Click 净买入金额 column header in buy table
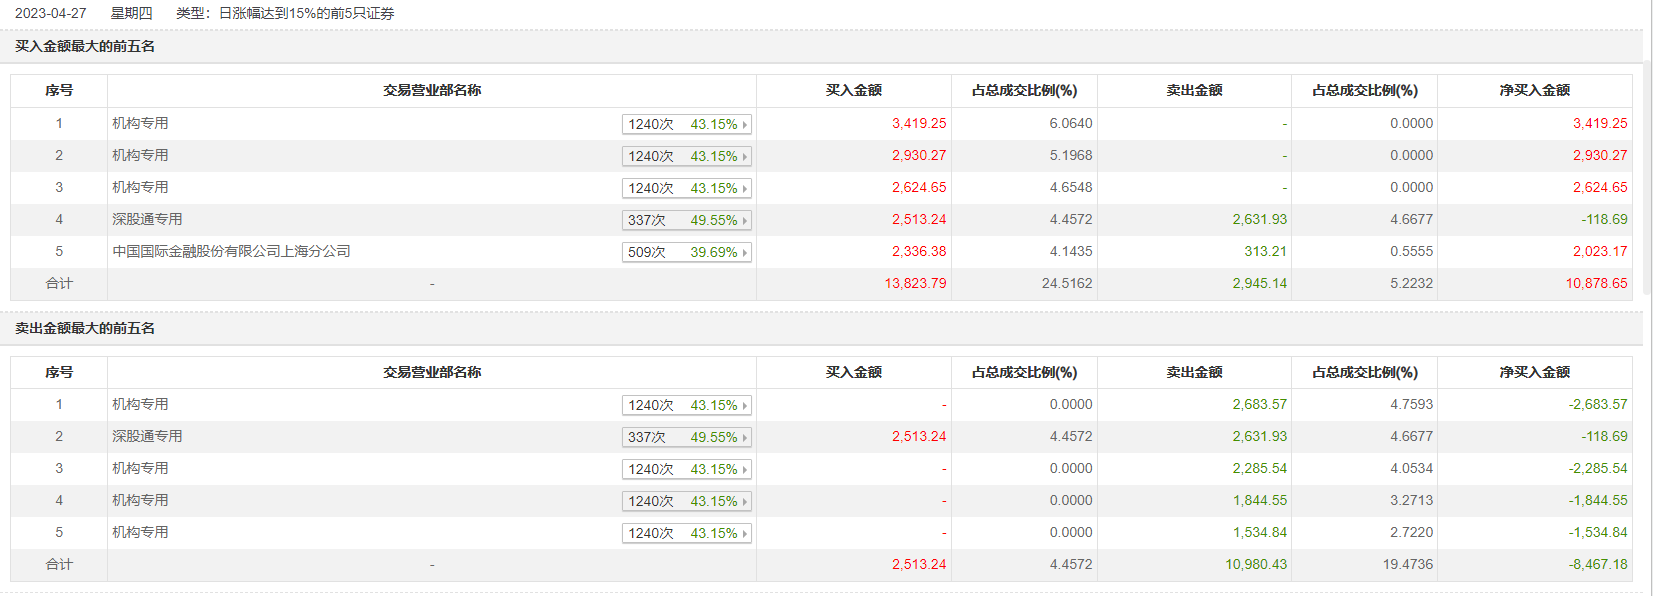1653x596 pixels. pos(1534,90)
